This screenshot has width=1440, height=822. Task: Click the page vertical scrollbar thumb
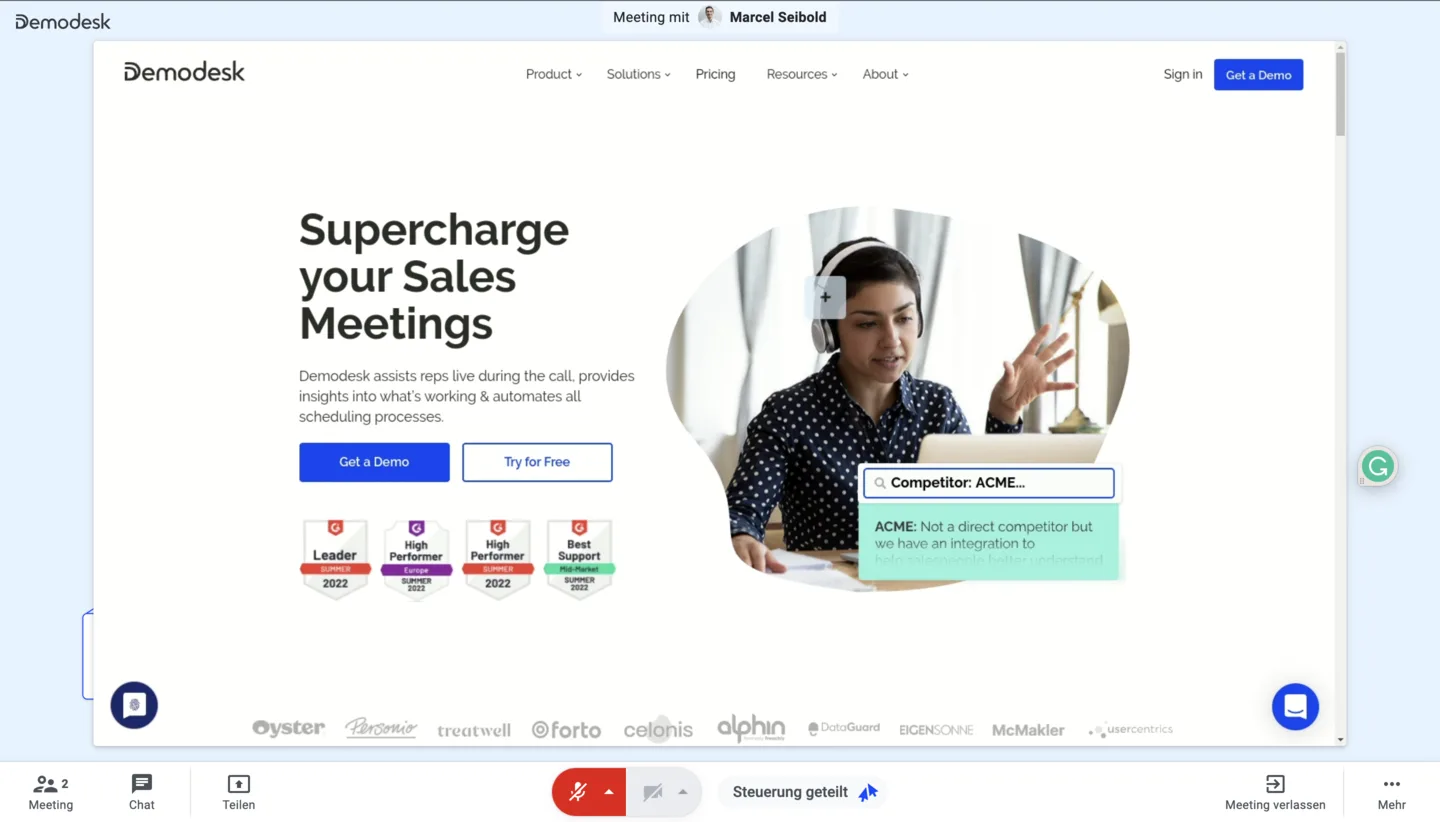[1340, 92]
